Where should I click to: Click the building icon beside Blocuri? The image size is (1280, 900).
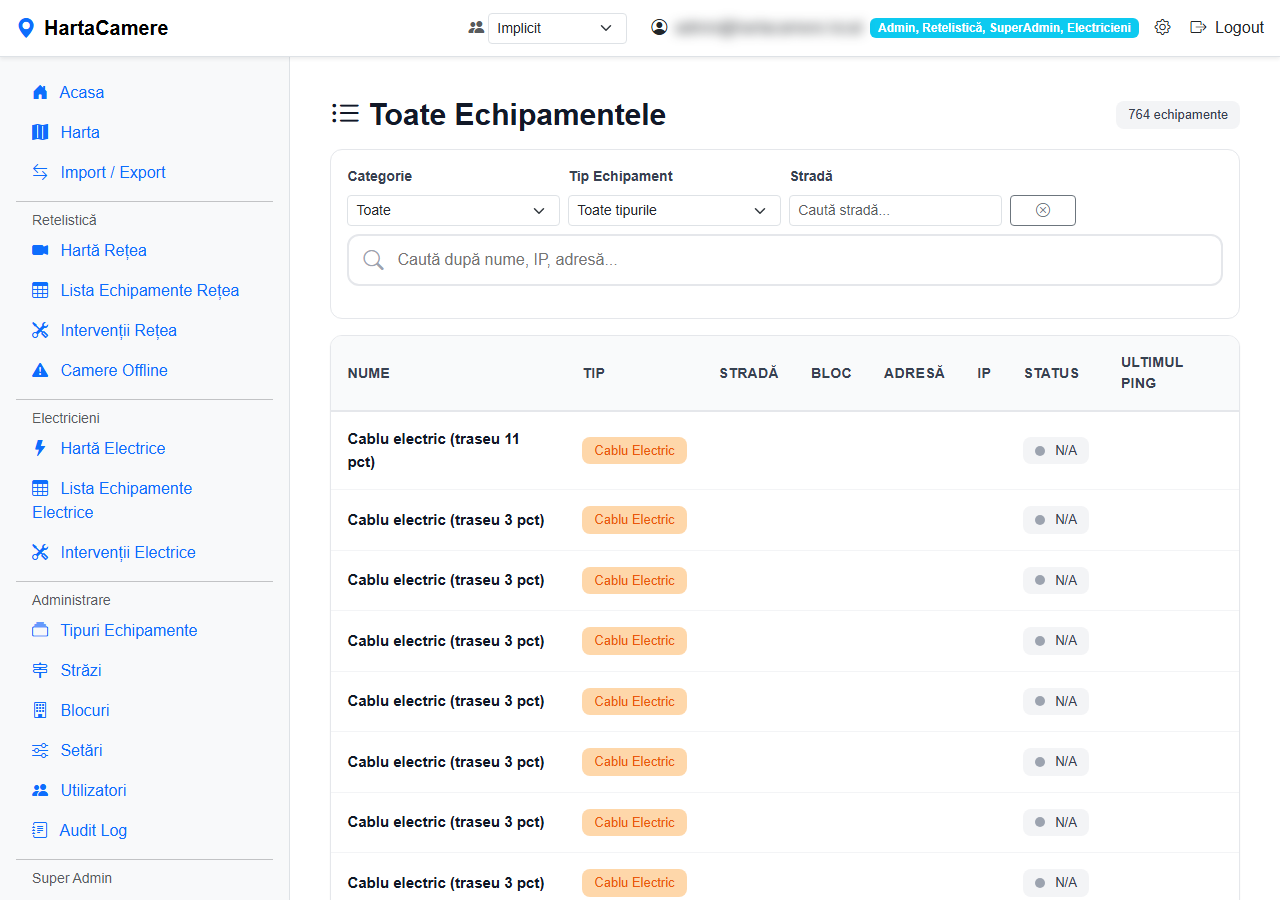click(40, 710)
